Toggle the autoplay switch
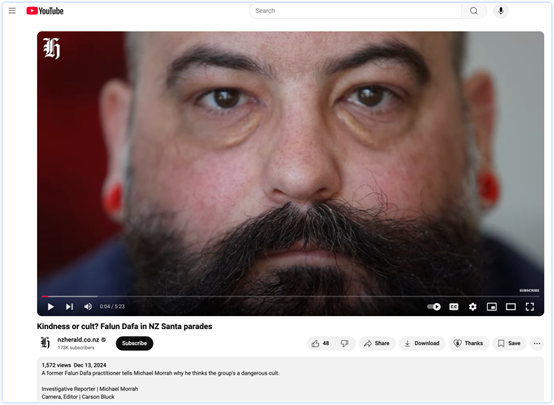The width and height of the screenshot is (554, 405). click(434, 307)
